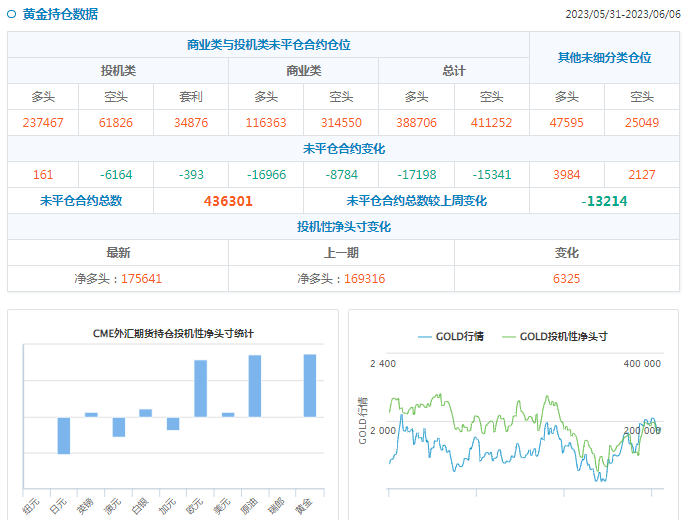Image resolution: width=693 pixels, height=520 pixels.
Task: Click the weekly change value -13214
Action: pyautogui.click(x=604, y=201)
